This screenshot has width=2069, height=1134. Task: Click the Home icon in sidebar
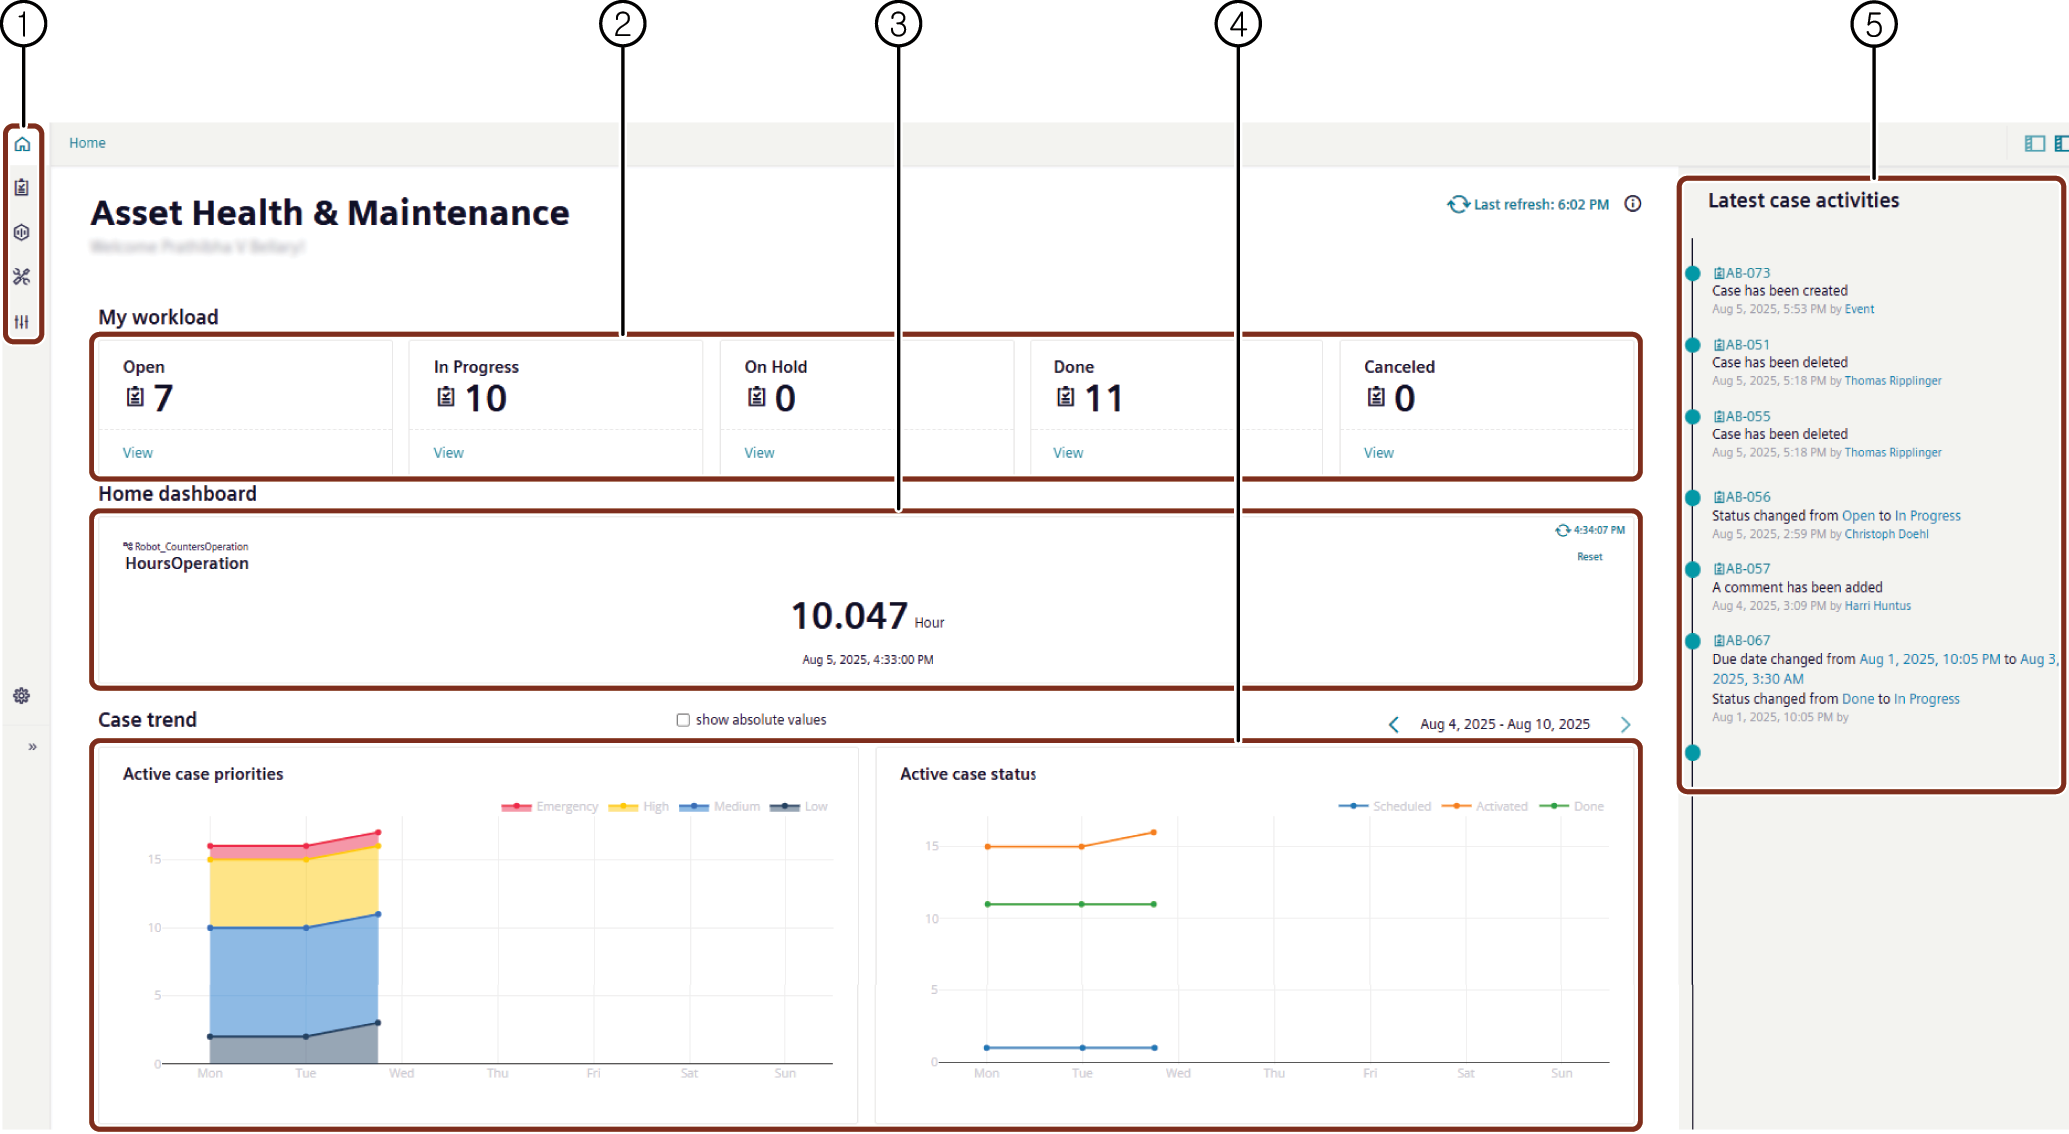point(22,144)
